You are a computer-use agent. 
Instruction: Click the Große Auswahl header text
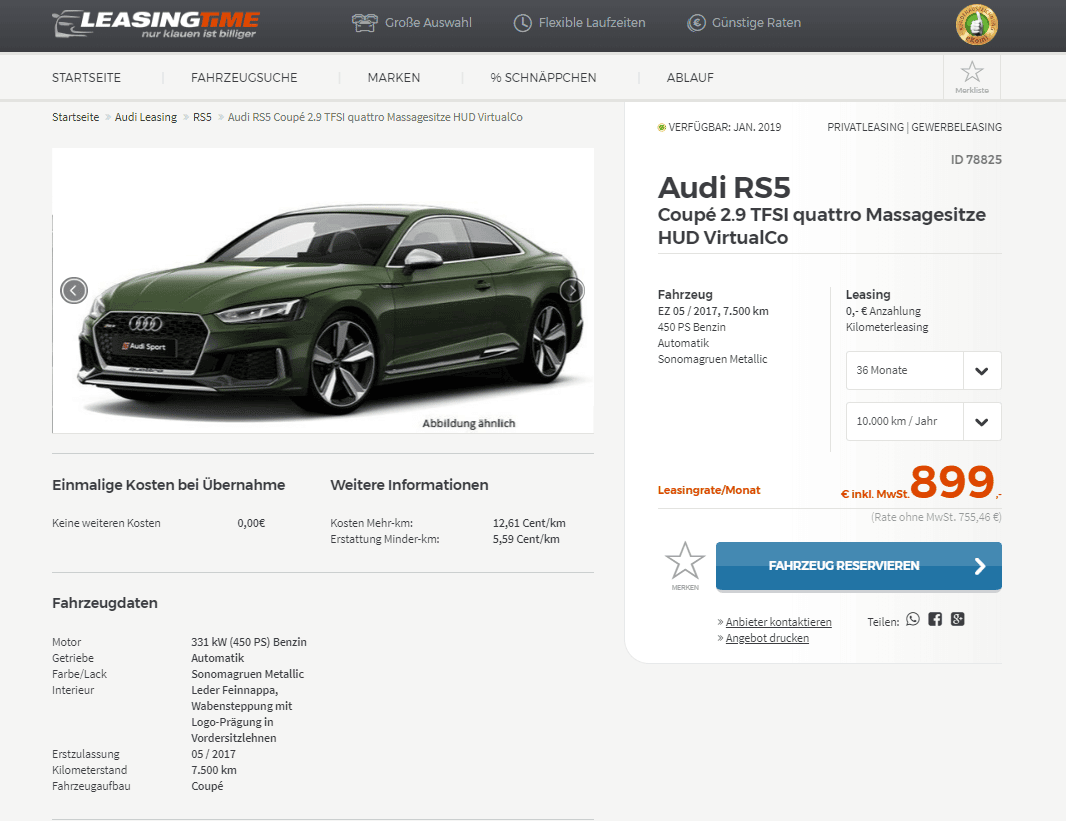click(428, 22)
